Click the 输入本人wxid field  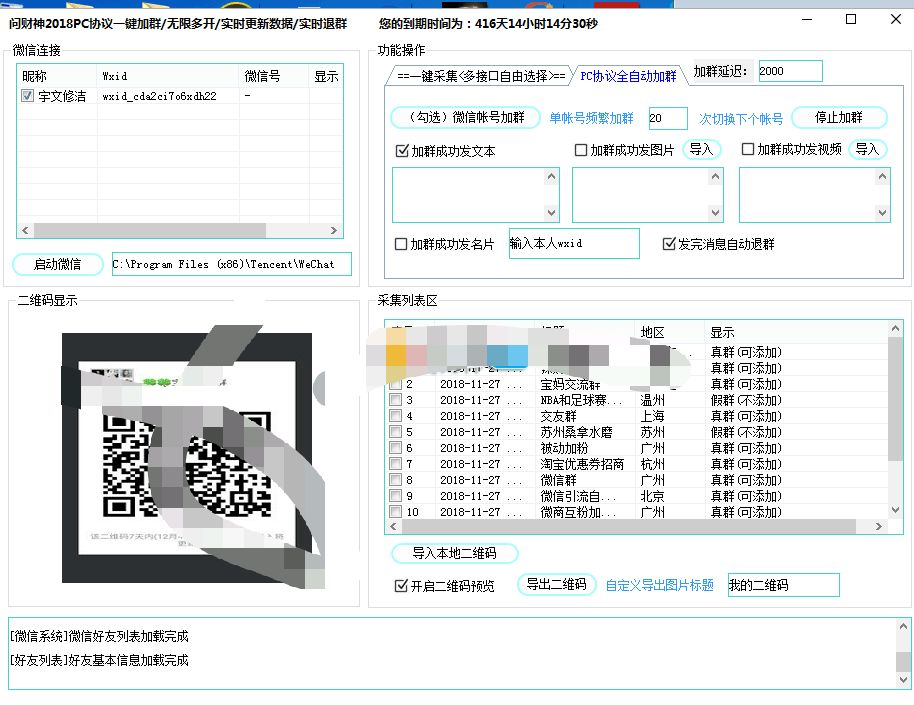point(574,243)
